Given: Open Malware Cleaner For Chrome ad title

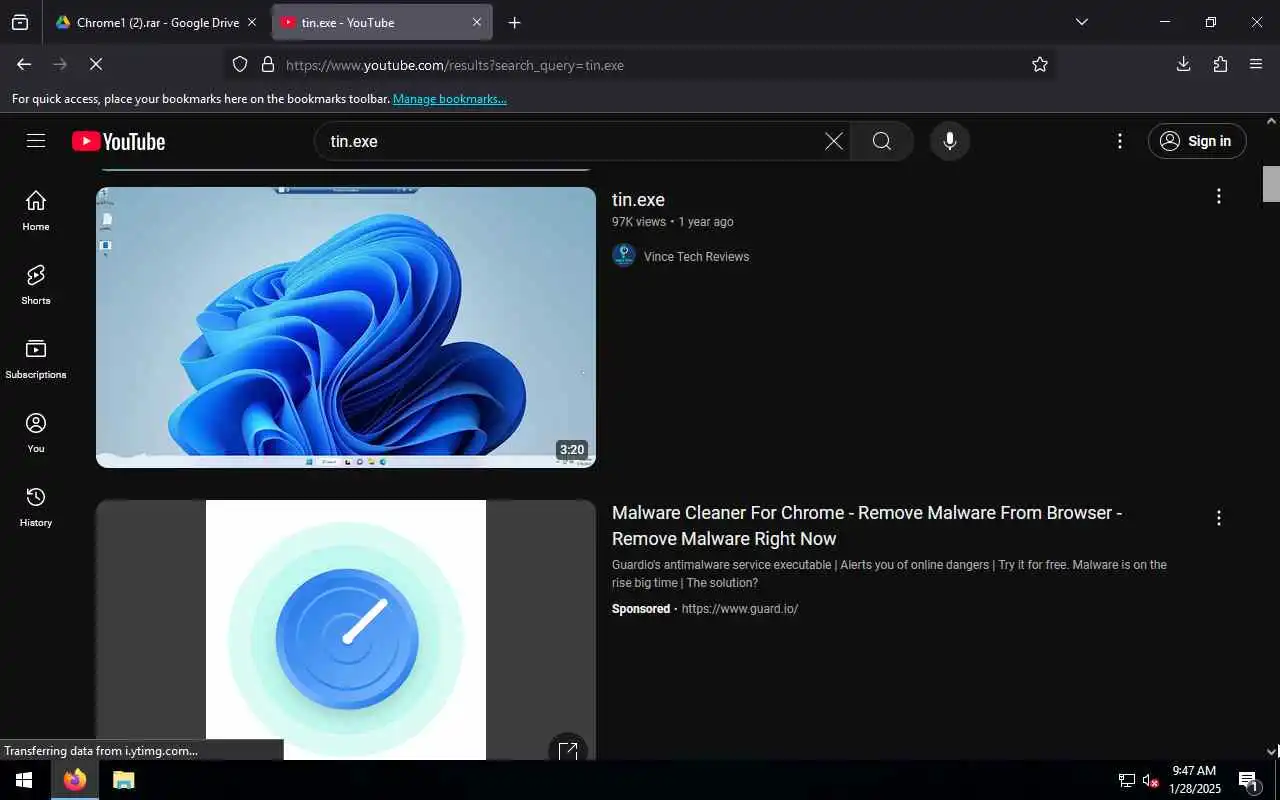Looking at the screenshot, I should 867,525.
